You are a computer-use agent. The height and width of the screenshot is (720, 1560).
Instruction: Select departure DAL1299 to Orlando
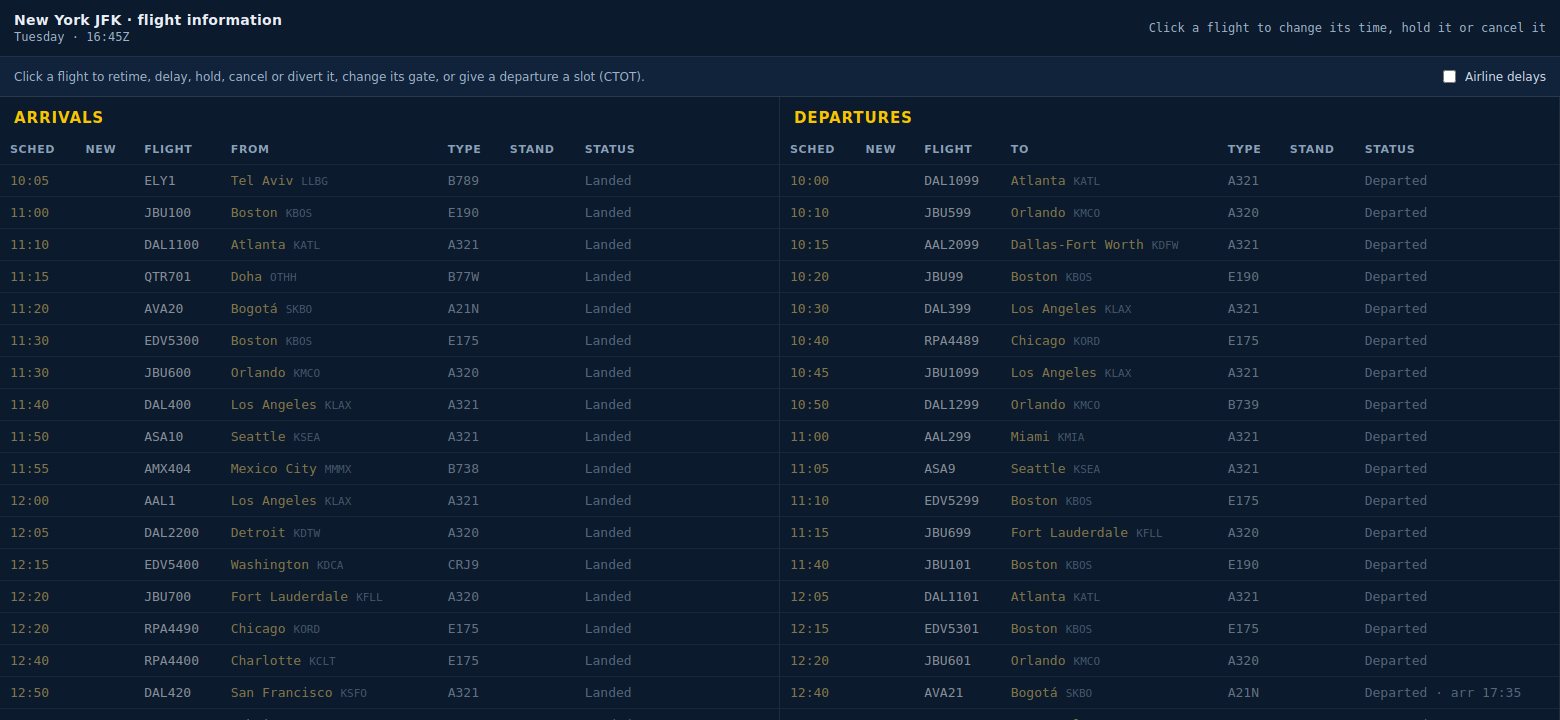click(1170, 405)
